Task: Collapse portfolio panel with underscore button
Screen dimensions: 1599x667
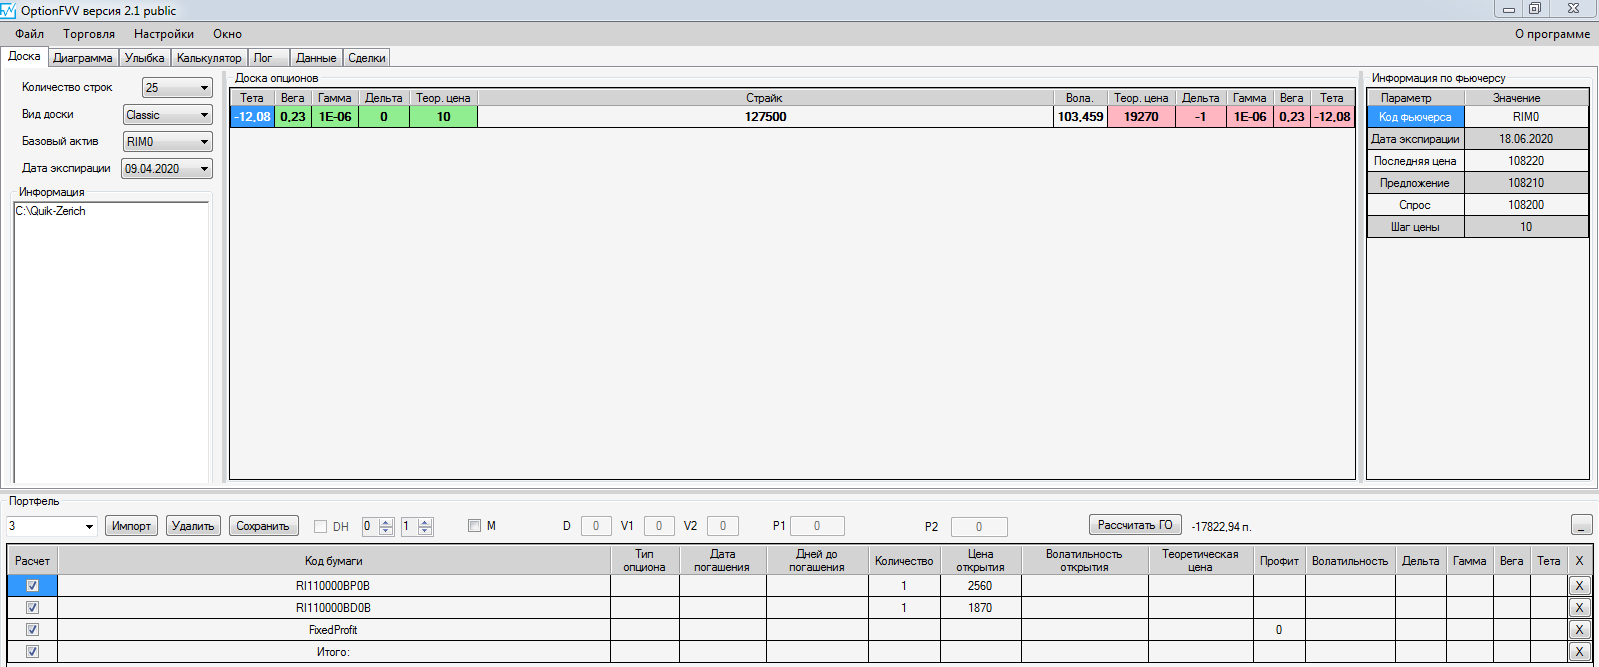Action: click(1581, 525)
